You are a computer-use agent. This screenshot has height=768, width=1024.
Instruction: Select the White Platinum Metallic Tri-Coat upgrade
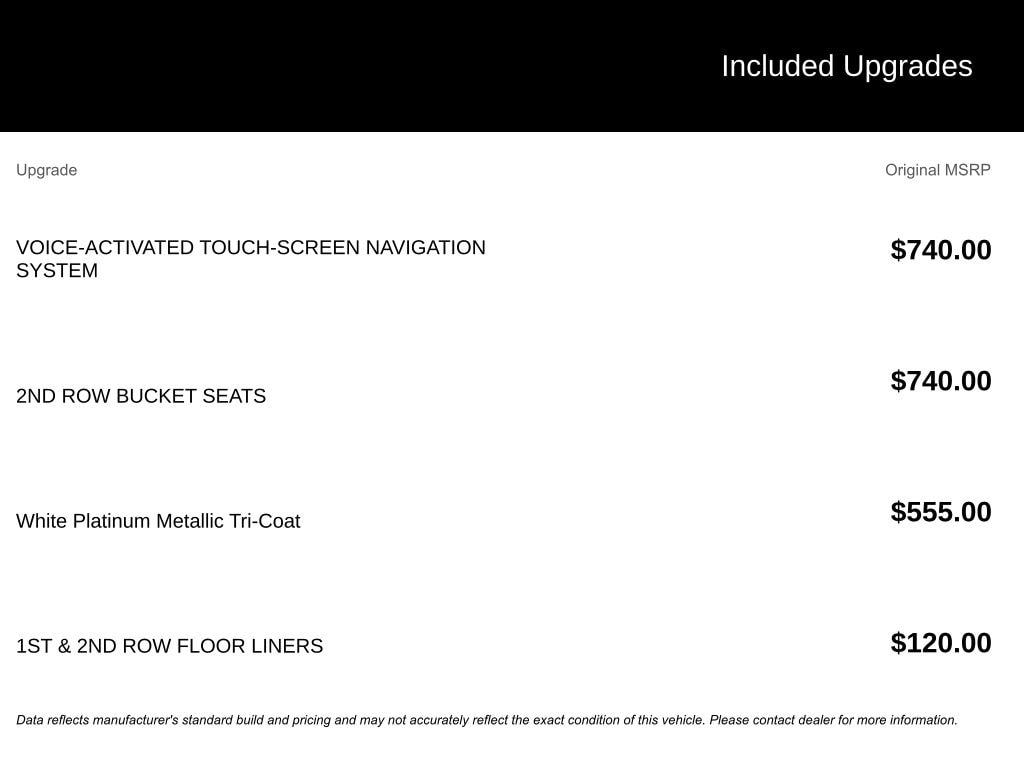(x=158, y=521)
